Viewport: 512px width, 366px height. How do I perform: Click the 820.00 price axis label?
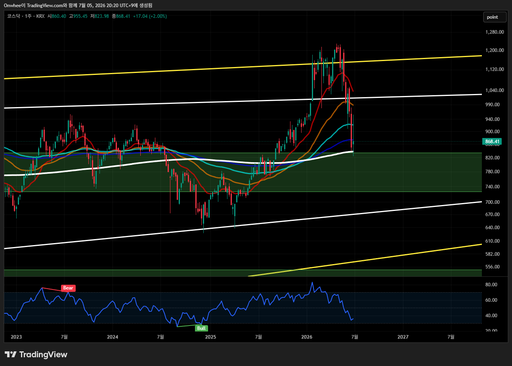click(x=493, y=157)
